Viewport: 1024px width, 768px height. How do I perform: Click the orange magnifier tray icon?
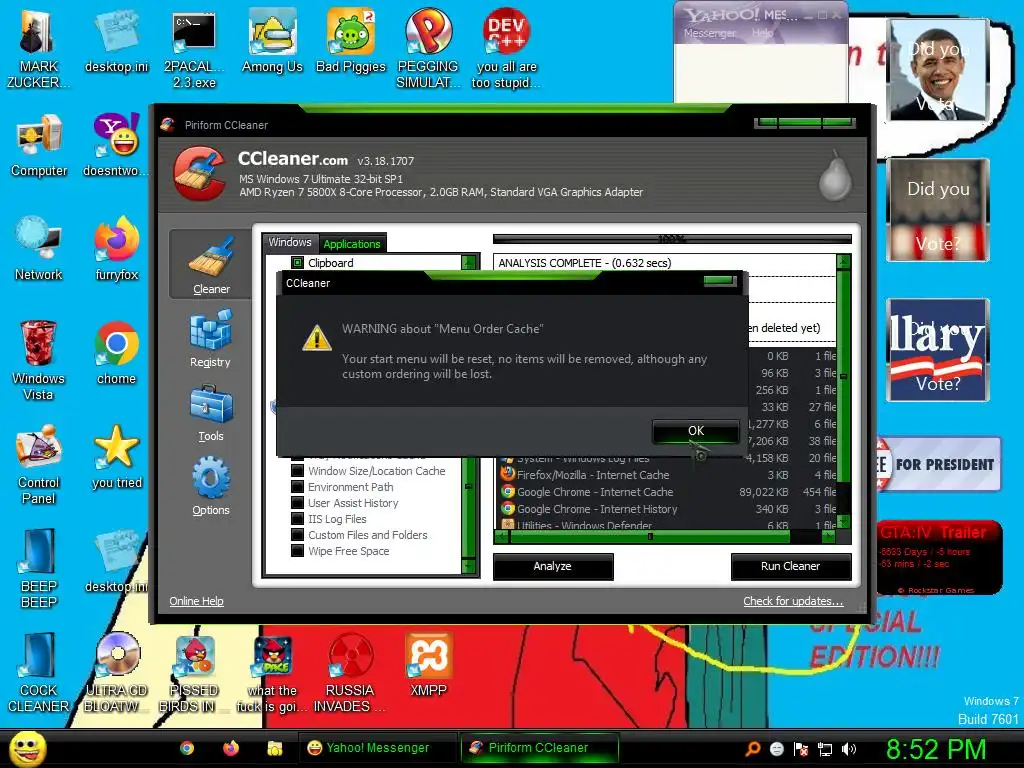(x=752, y=749)
